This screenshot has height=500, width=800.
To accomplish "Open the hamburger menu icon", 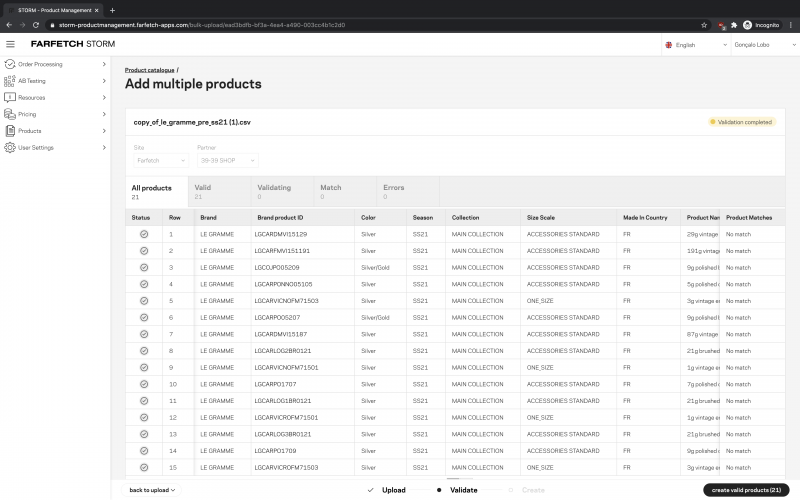I will pyautogui.click(x=10, y=44).
